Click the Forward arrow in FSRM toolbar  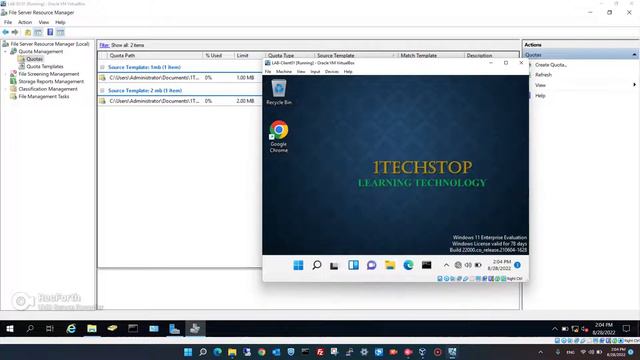pos(15,32)
